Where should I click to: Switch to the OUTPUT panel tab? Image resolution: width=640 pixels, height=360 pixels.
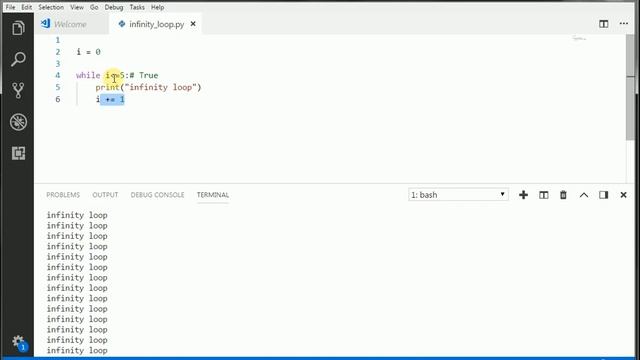click(105, 195)
